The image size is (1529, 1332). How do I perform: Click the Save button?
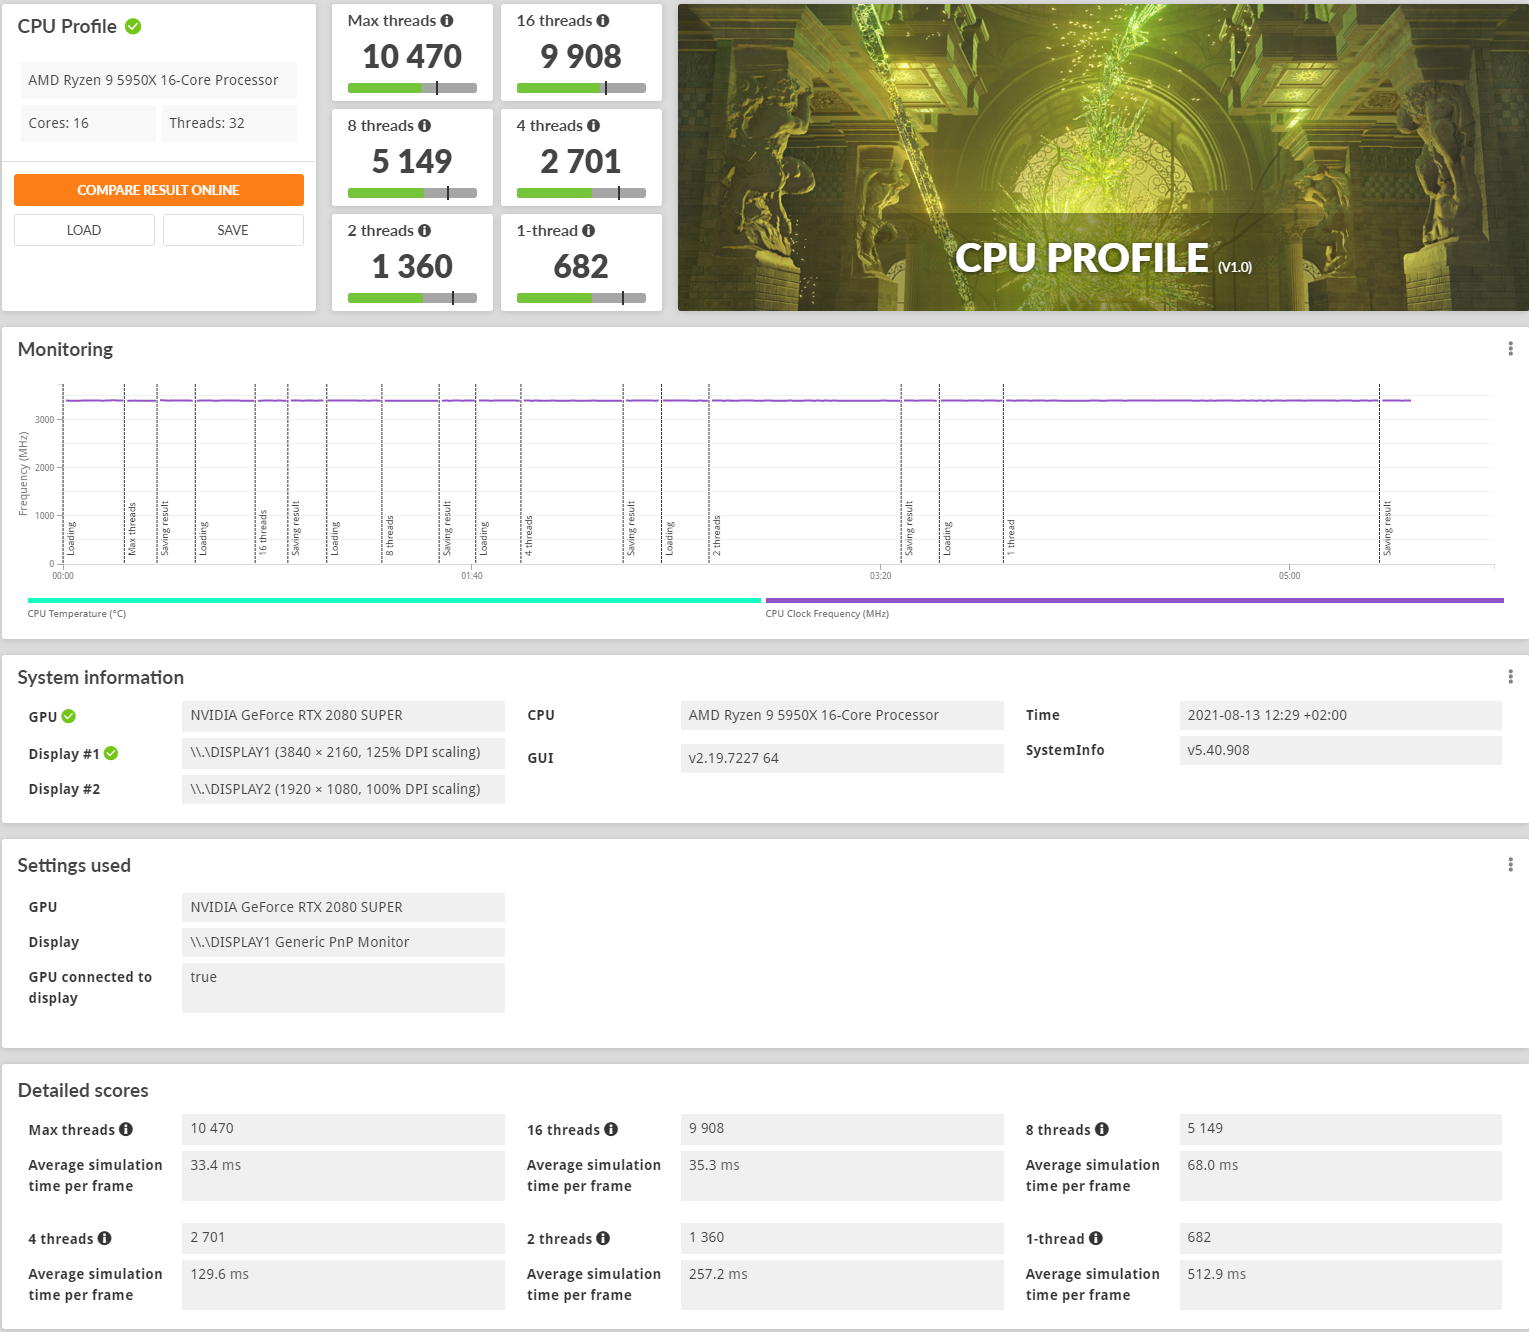click(x=233, y=229)
